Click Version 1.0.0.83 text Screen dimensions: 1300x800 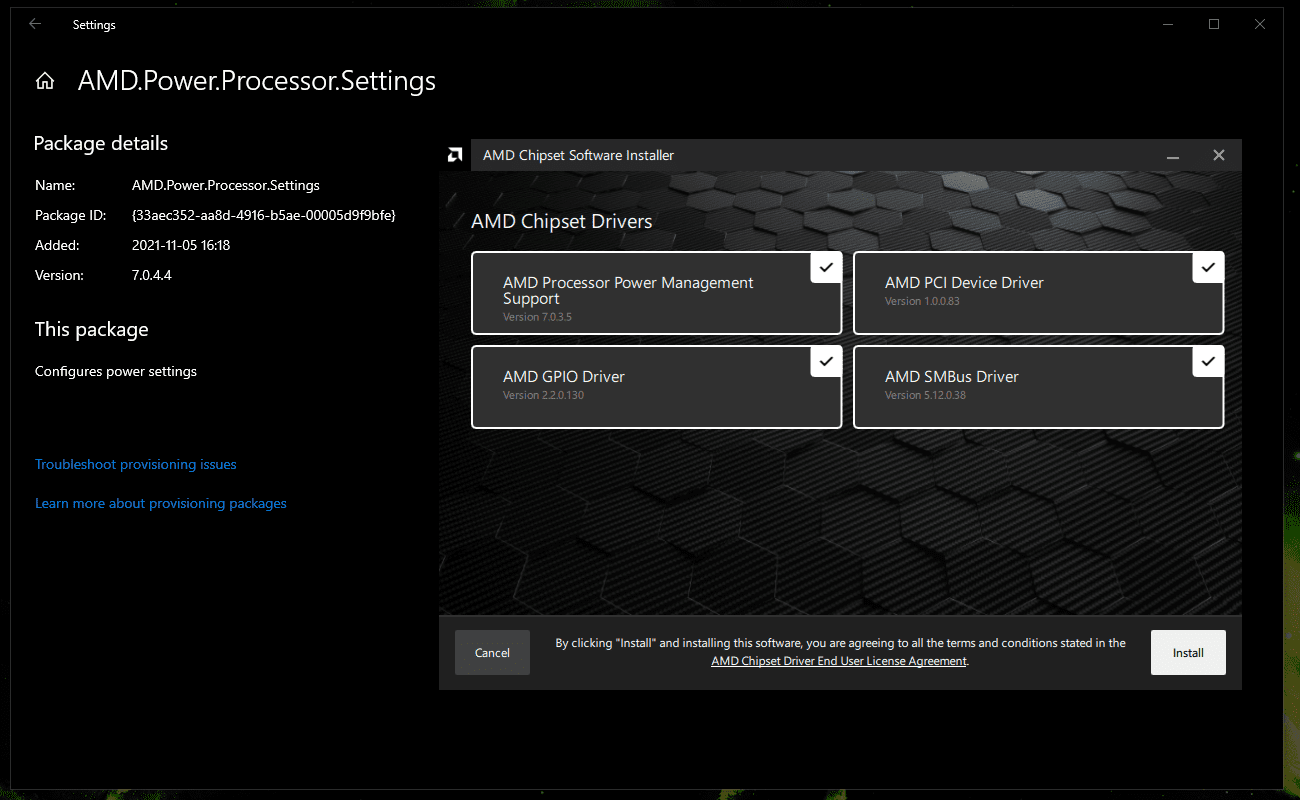pos(922,301)
